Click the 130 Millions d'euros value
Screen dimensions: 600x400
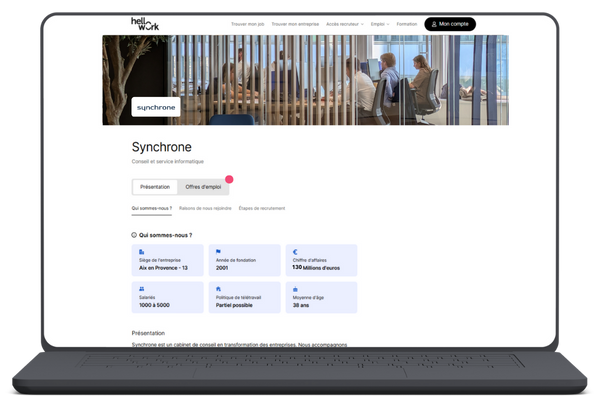tap(316, 268)
